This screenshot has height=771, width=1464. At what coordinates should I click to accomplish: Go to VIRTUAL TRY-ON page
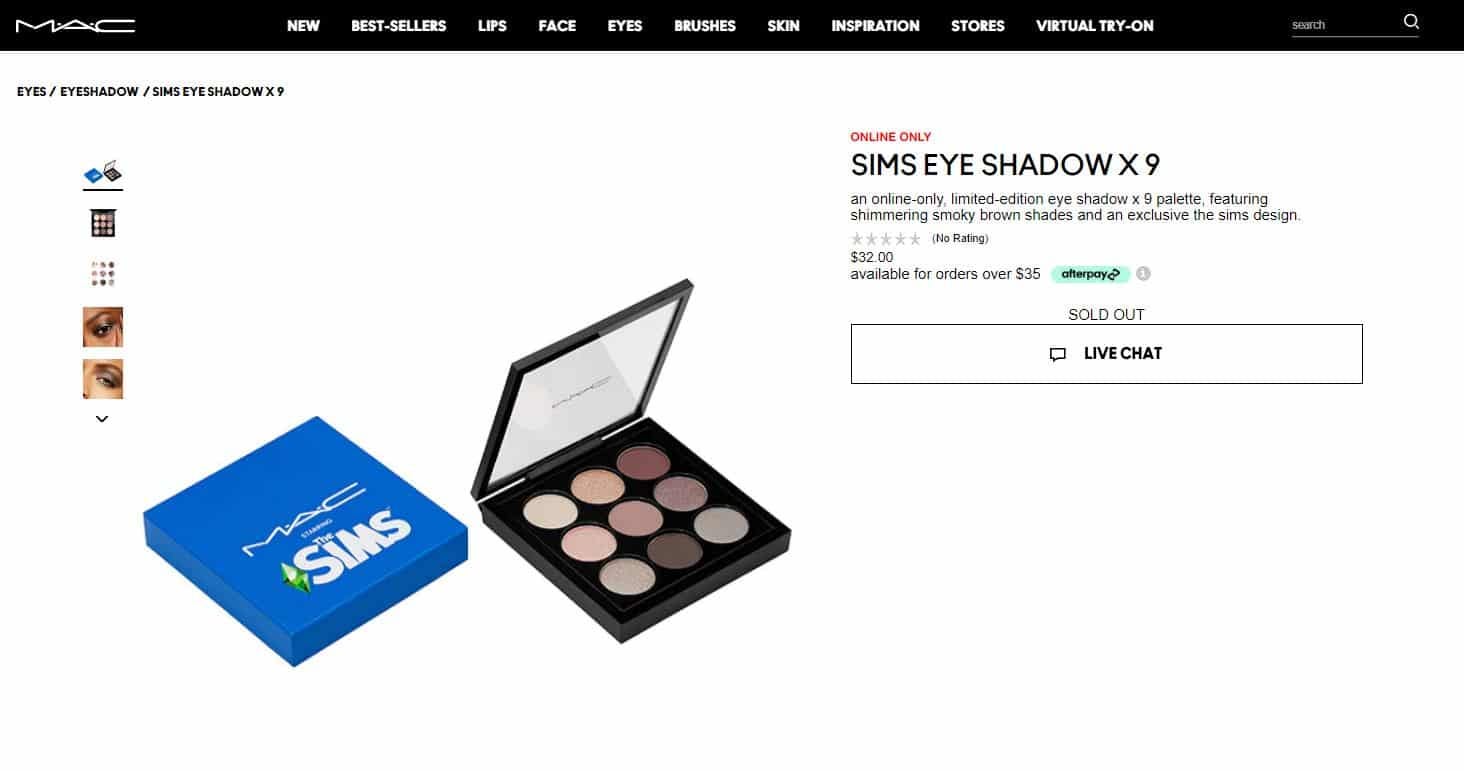[1095, 26]
